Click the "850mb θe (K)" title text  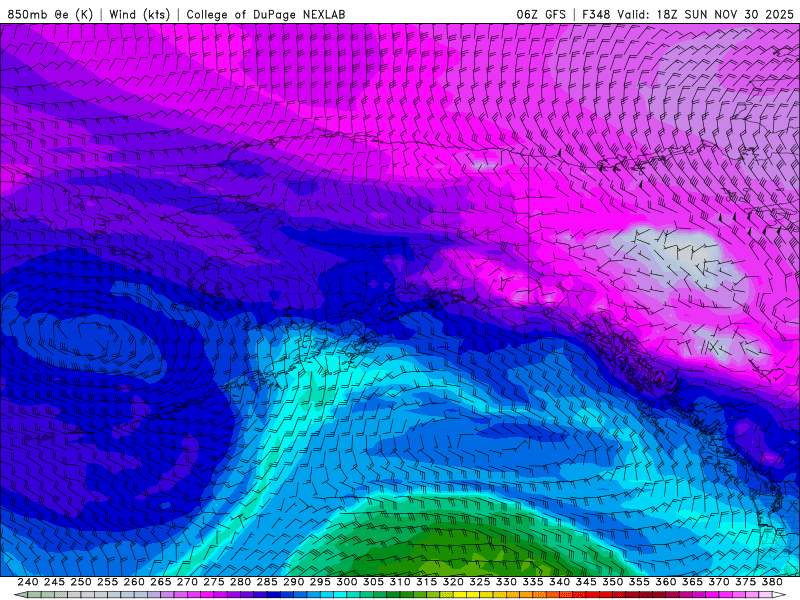50,14
